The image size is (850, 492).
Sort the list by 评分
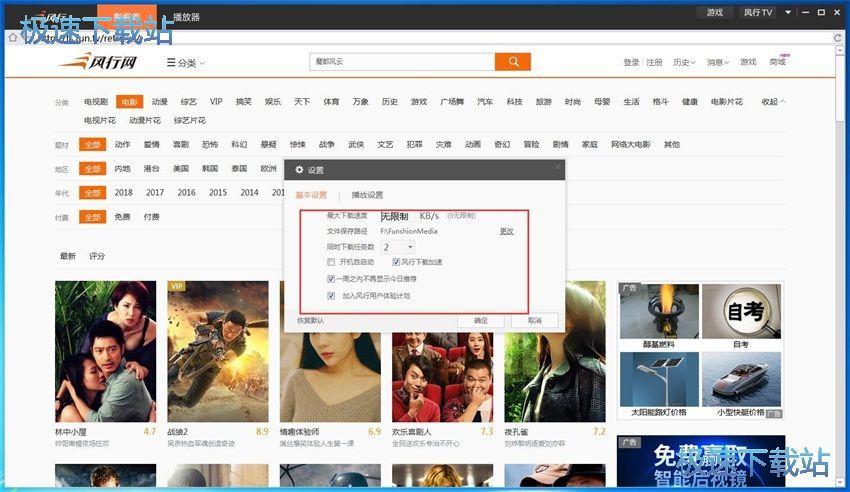(97, 256)
